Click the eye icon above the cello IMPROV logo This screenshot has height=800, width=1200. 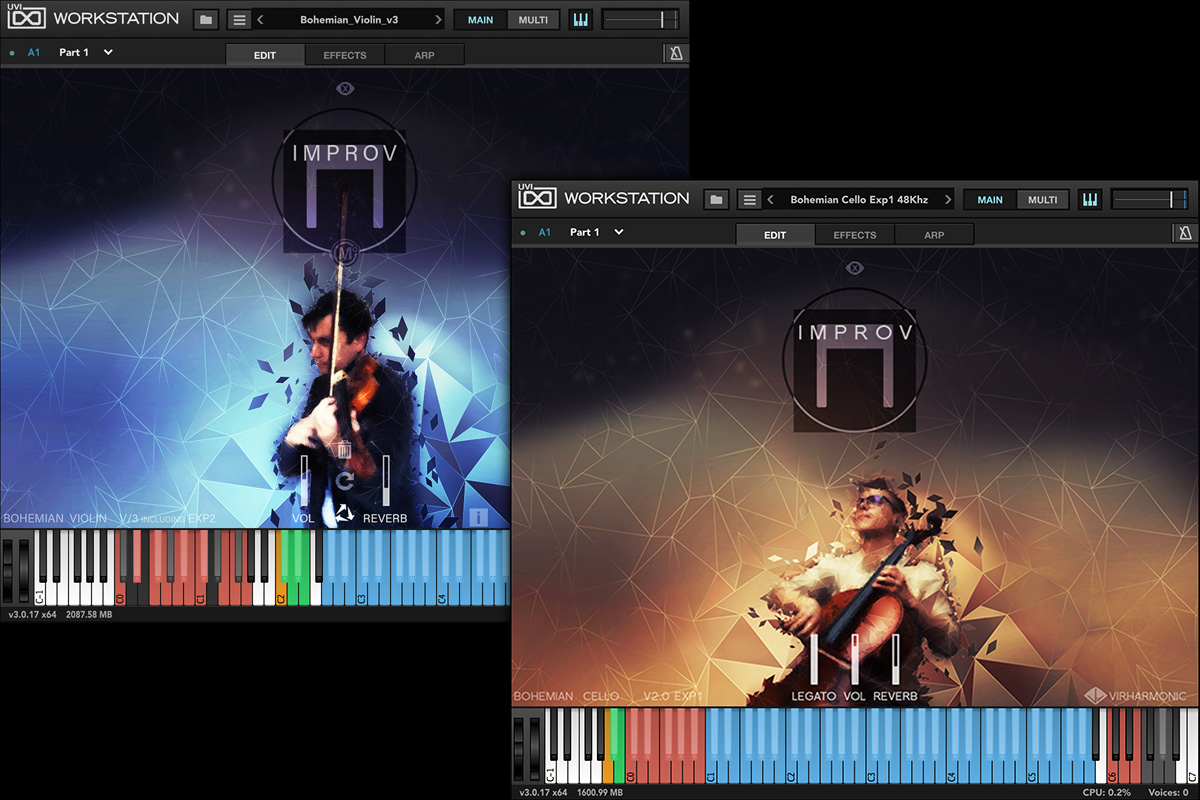pyautogui.click(x=855, y=268)
